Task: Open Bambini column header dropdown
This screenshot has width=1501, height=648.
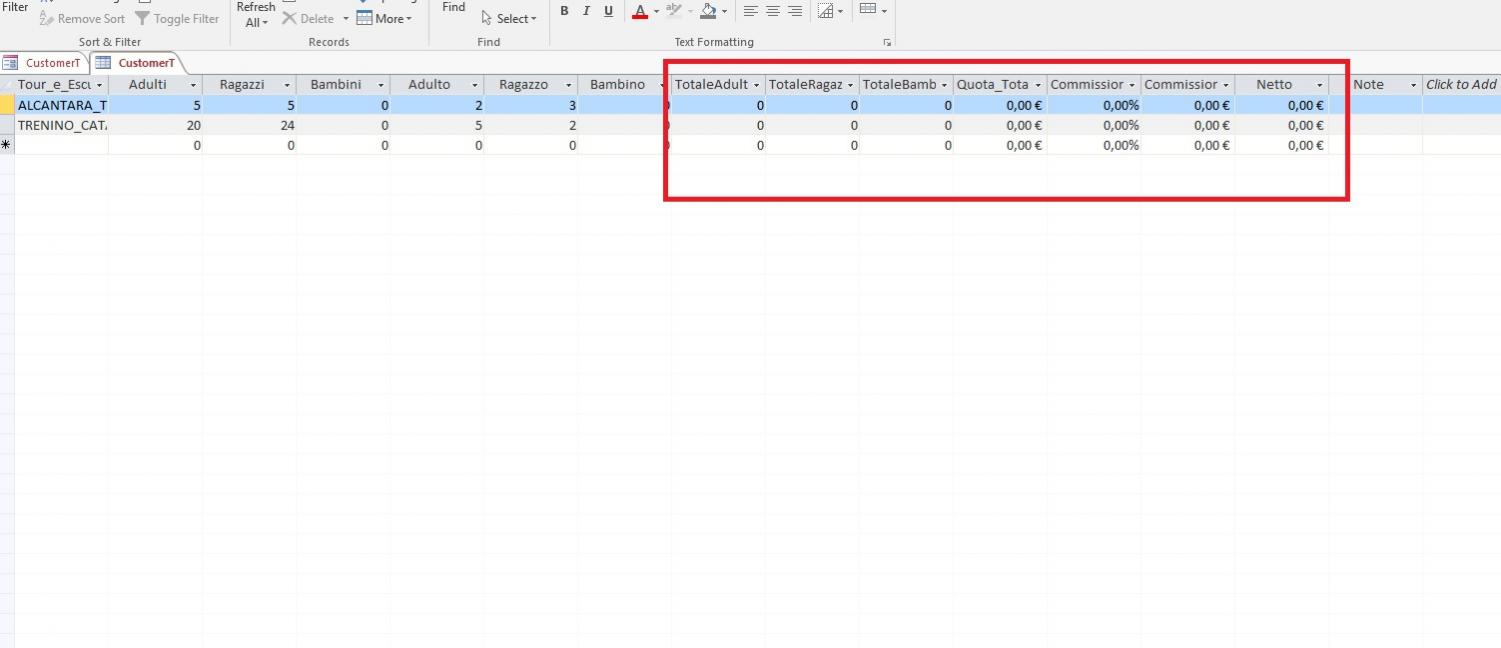Action: click(x=381, y=85)
